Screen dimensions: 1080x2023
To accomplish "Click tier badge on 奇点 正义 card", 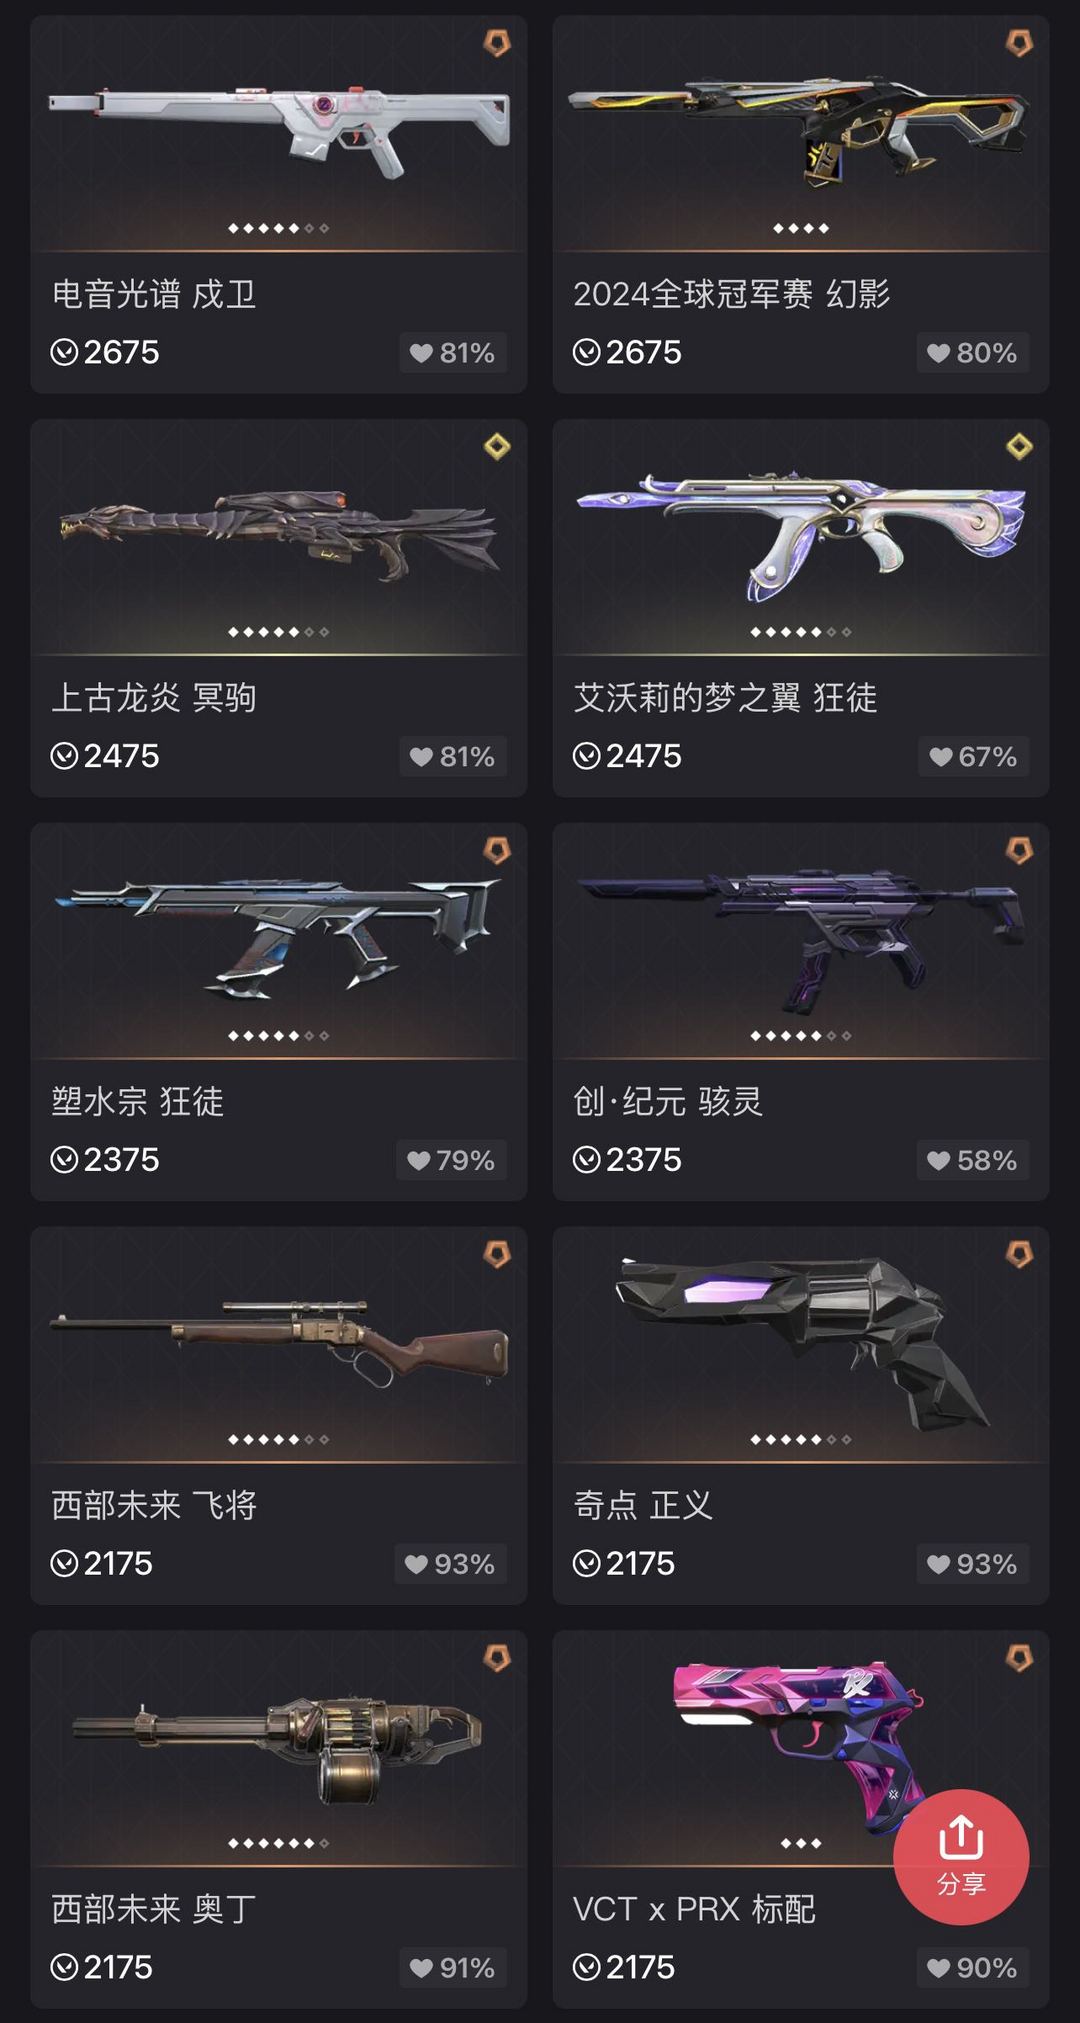I will [1019, 1254].
